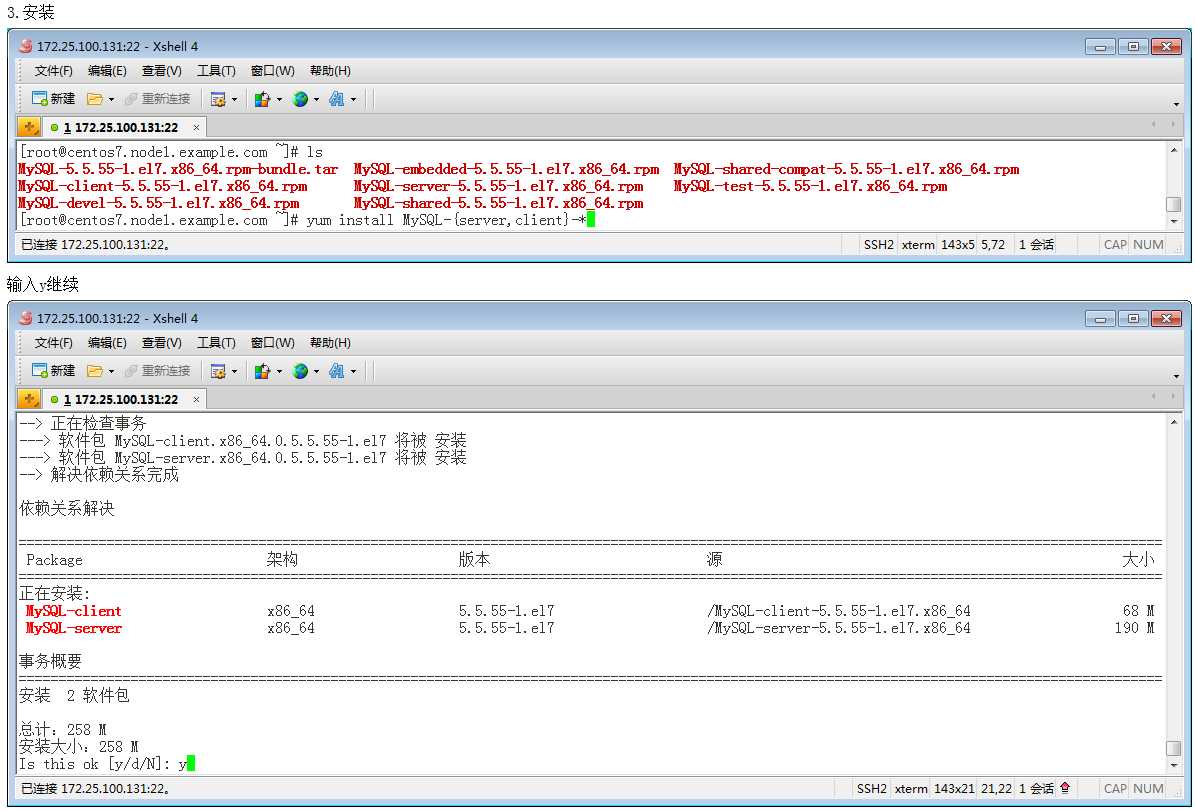Open 帮助(H) menu in the bottom window

point(330,343)
